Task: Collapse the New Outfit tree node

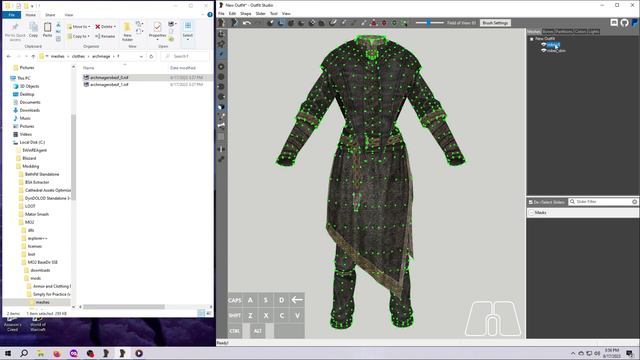Action: [x=531, y=39]
